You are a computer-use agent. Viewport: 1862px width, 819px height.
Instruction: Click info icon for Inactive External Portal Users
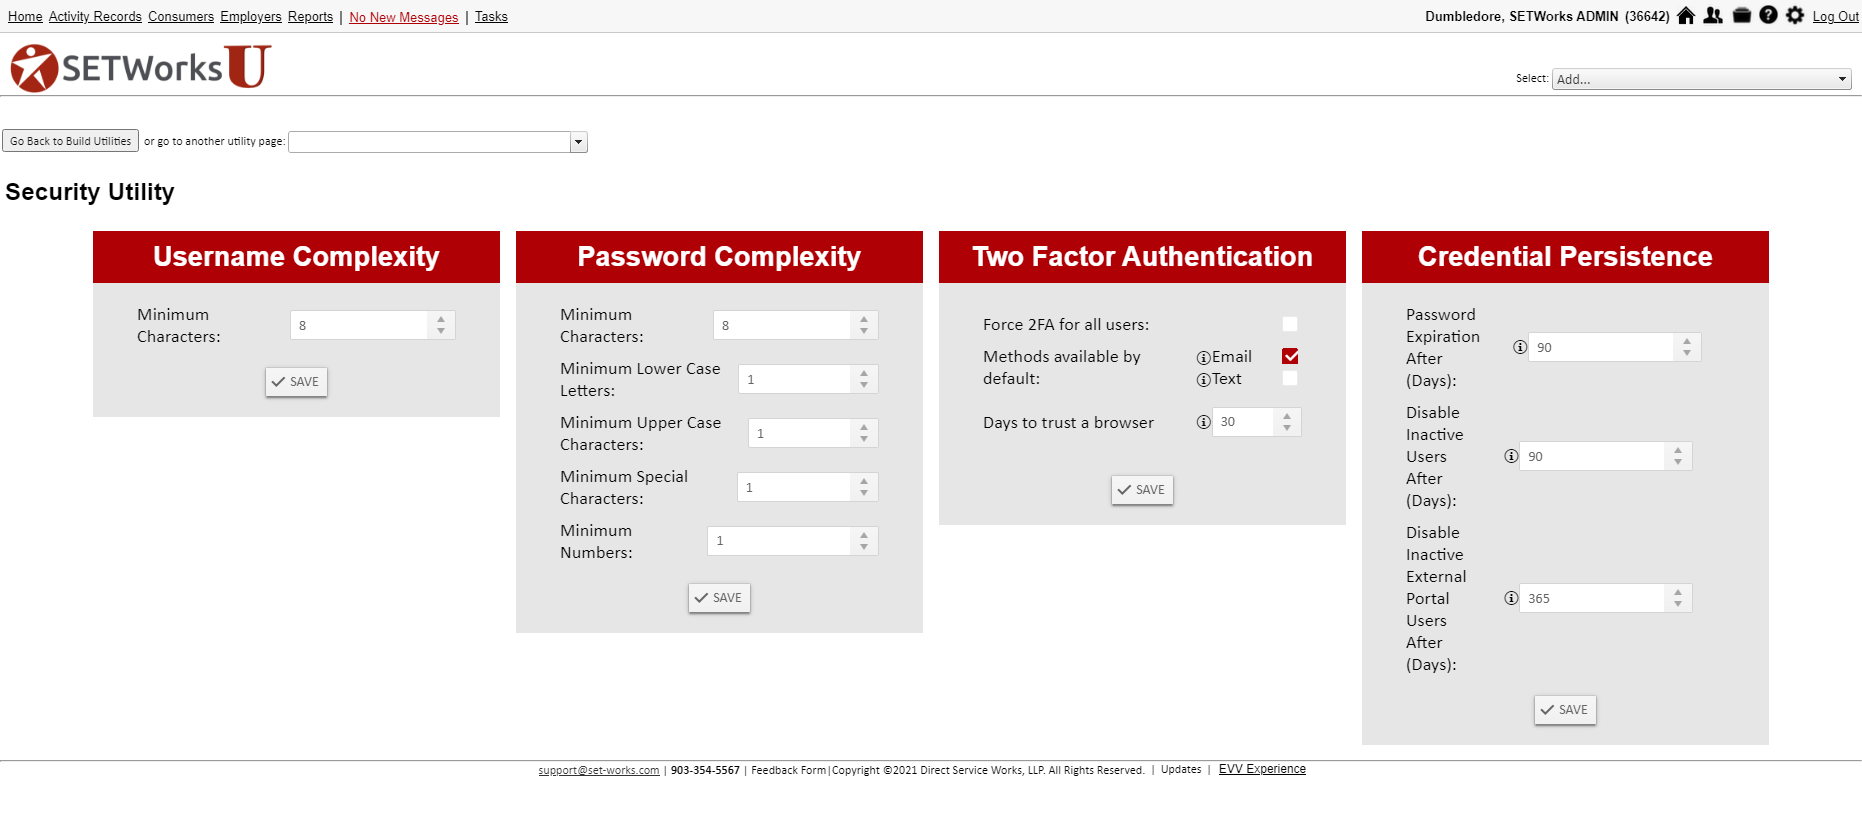[1511, 598]
